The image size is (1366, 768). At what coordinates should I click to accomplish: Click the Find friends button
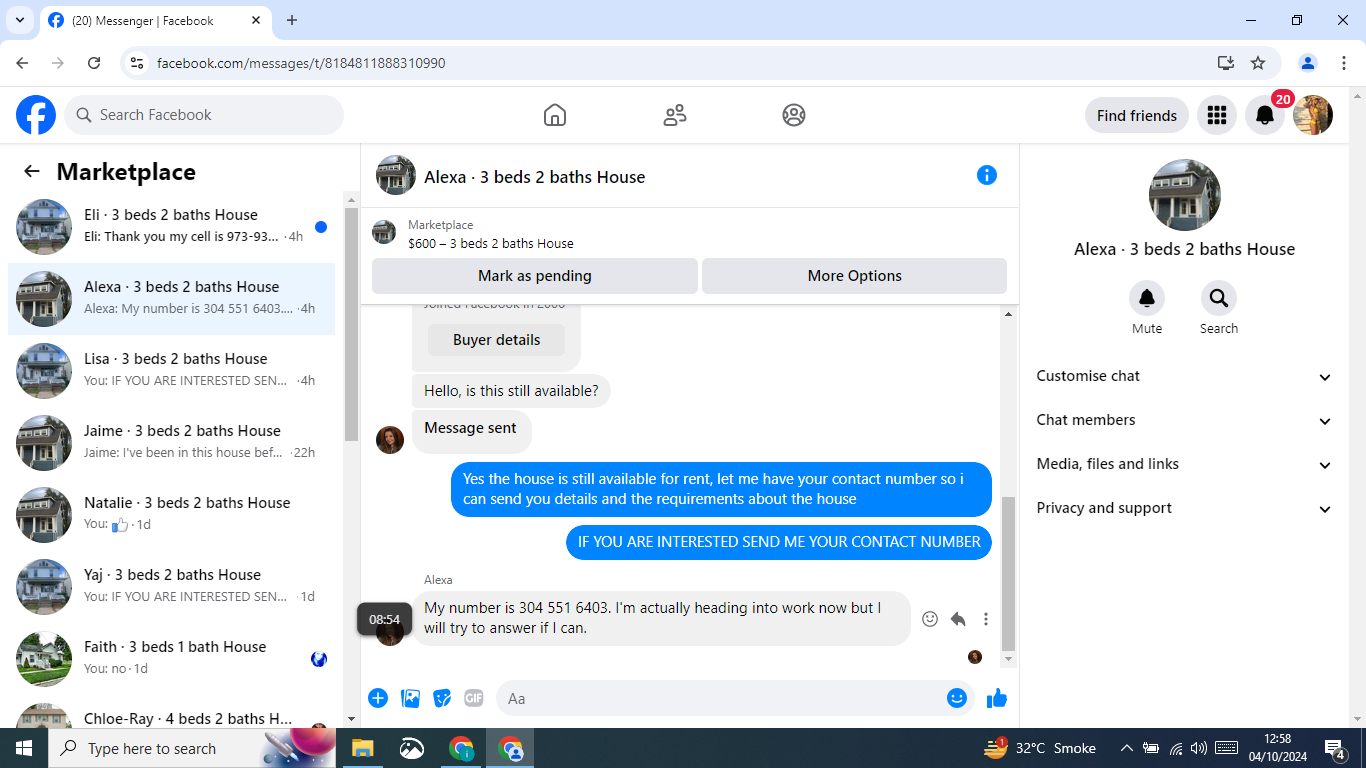click(x=1137, y=115)
